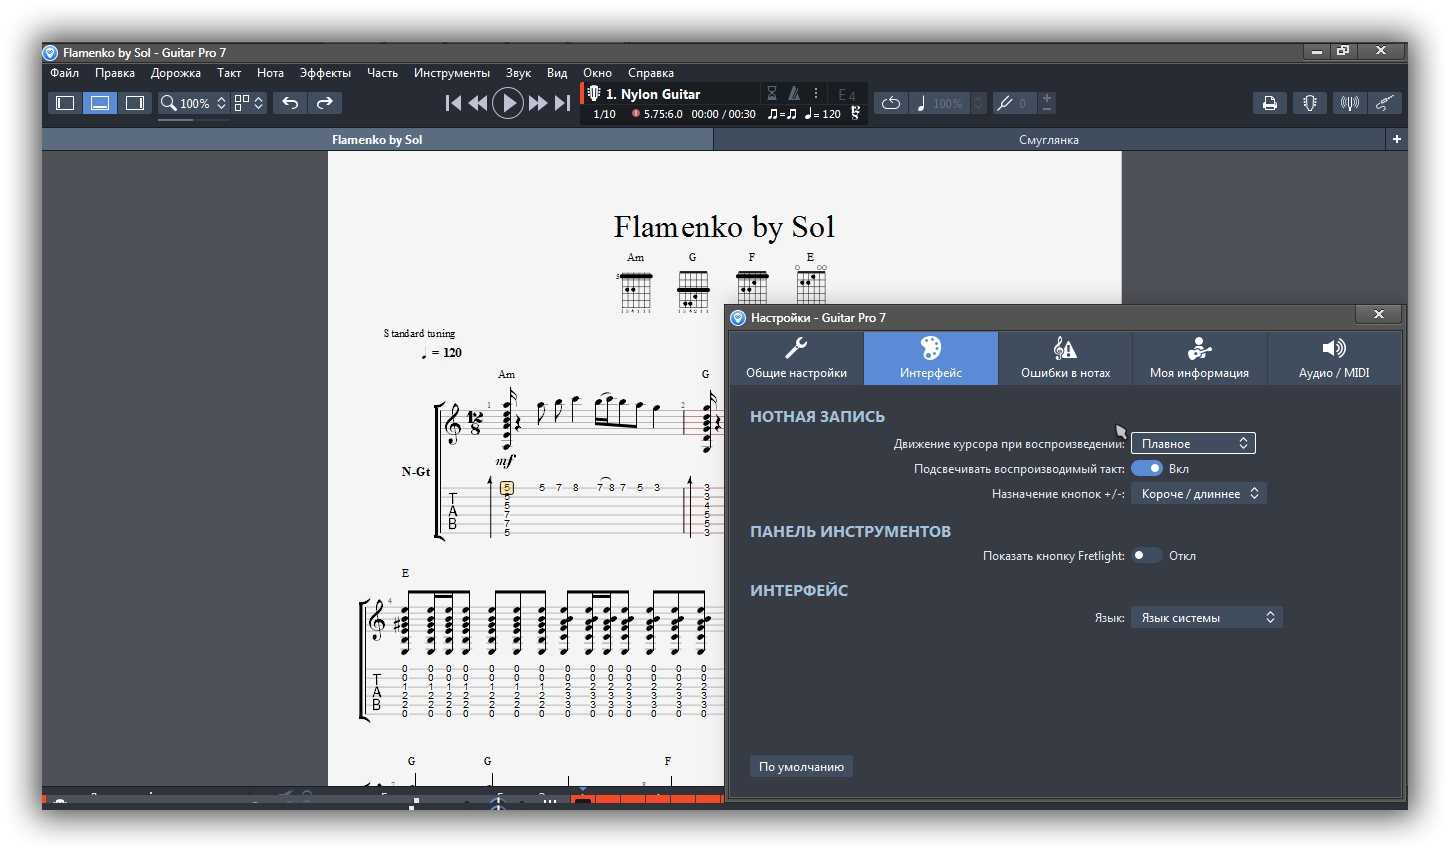The height and width of the screenshot is (852, 1450).
Task: Click the G chord diagram
Action: coord(692,283)
